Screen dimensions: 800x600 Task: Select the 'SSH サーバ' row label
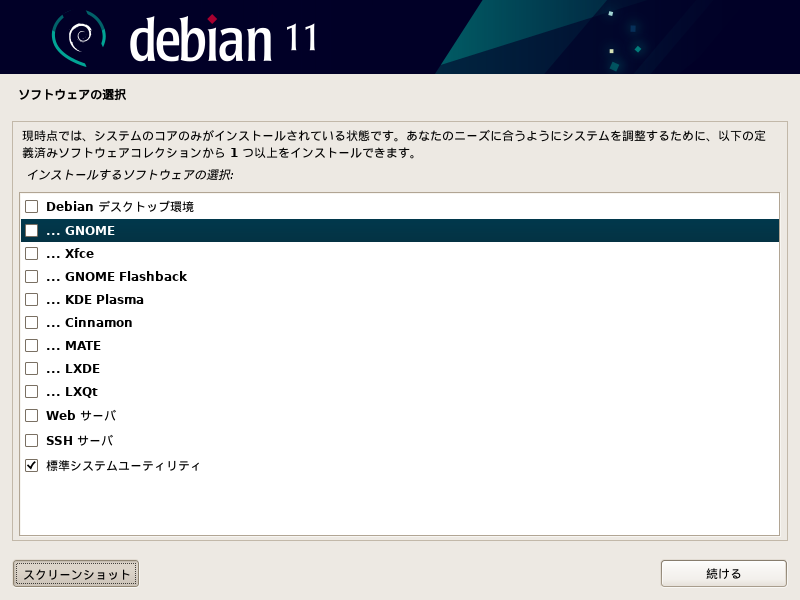click(80, 440)
